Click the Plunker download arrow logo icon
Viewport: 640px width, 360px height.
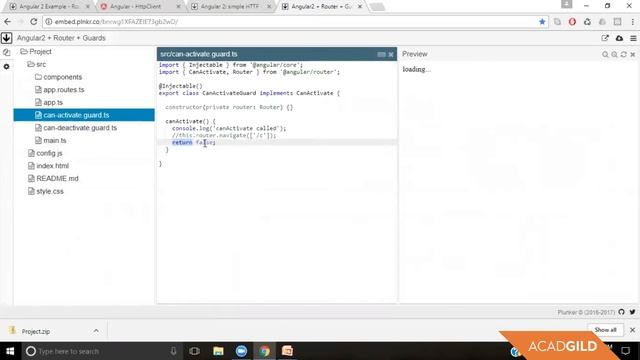(x=7, y=38)
